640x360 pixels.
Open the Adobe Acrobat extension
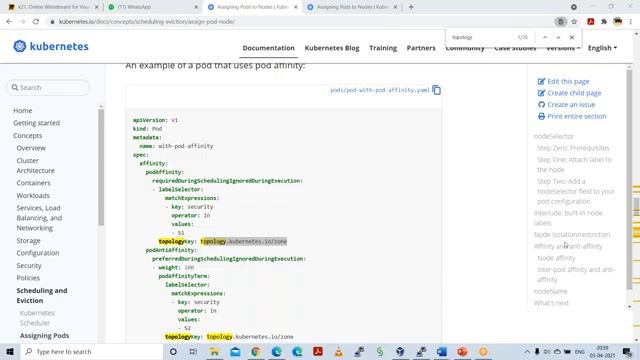pos(591,22)
